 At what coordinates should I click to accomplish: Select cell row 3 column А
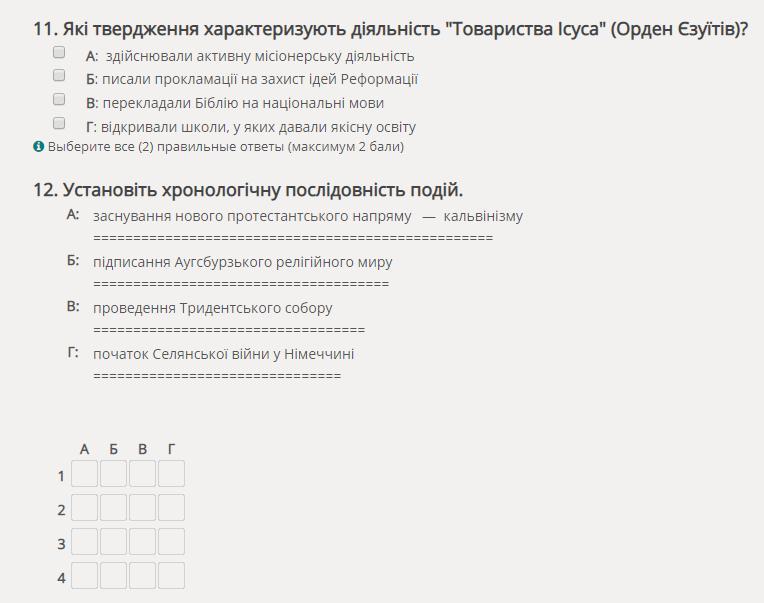[84, 542]
